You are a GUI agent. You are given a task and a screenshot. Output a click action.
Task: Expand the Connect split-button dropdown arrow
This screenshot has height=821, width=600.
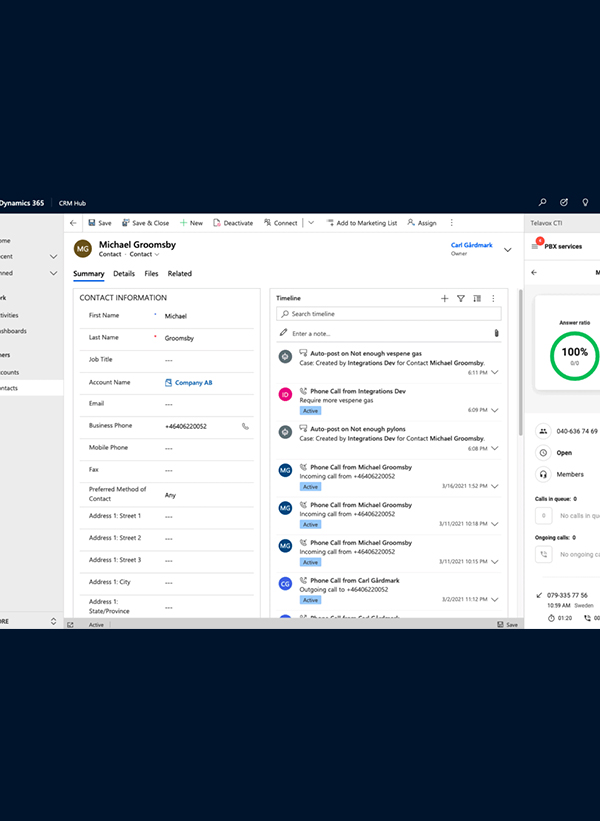[311, 223]
